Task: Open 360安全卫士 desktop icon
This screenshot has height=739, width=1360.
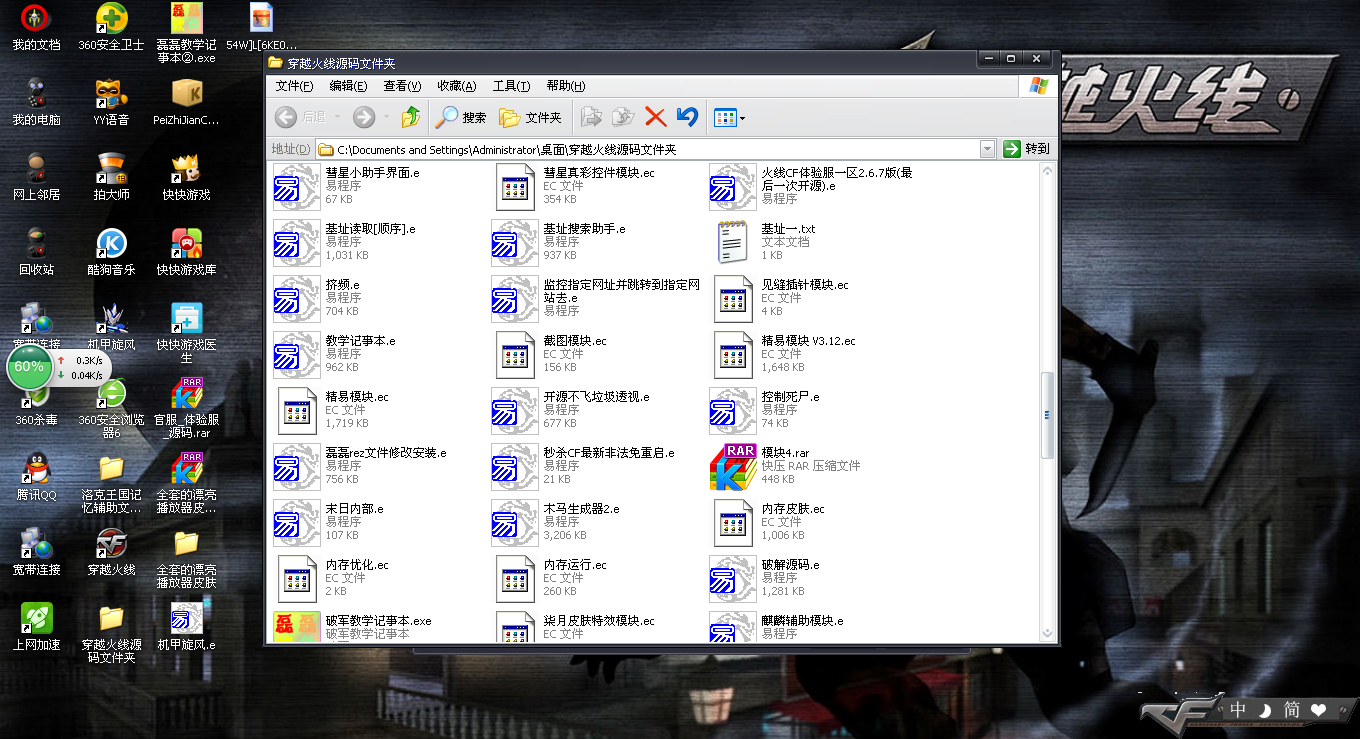Action: point(111,27)
